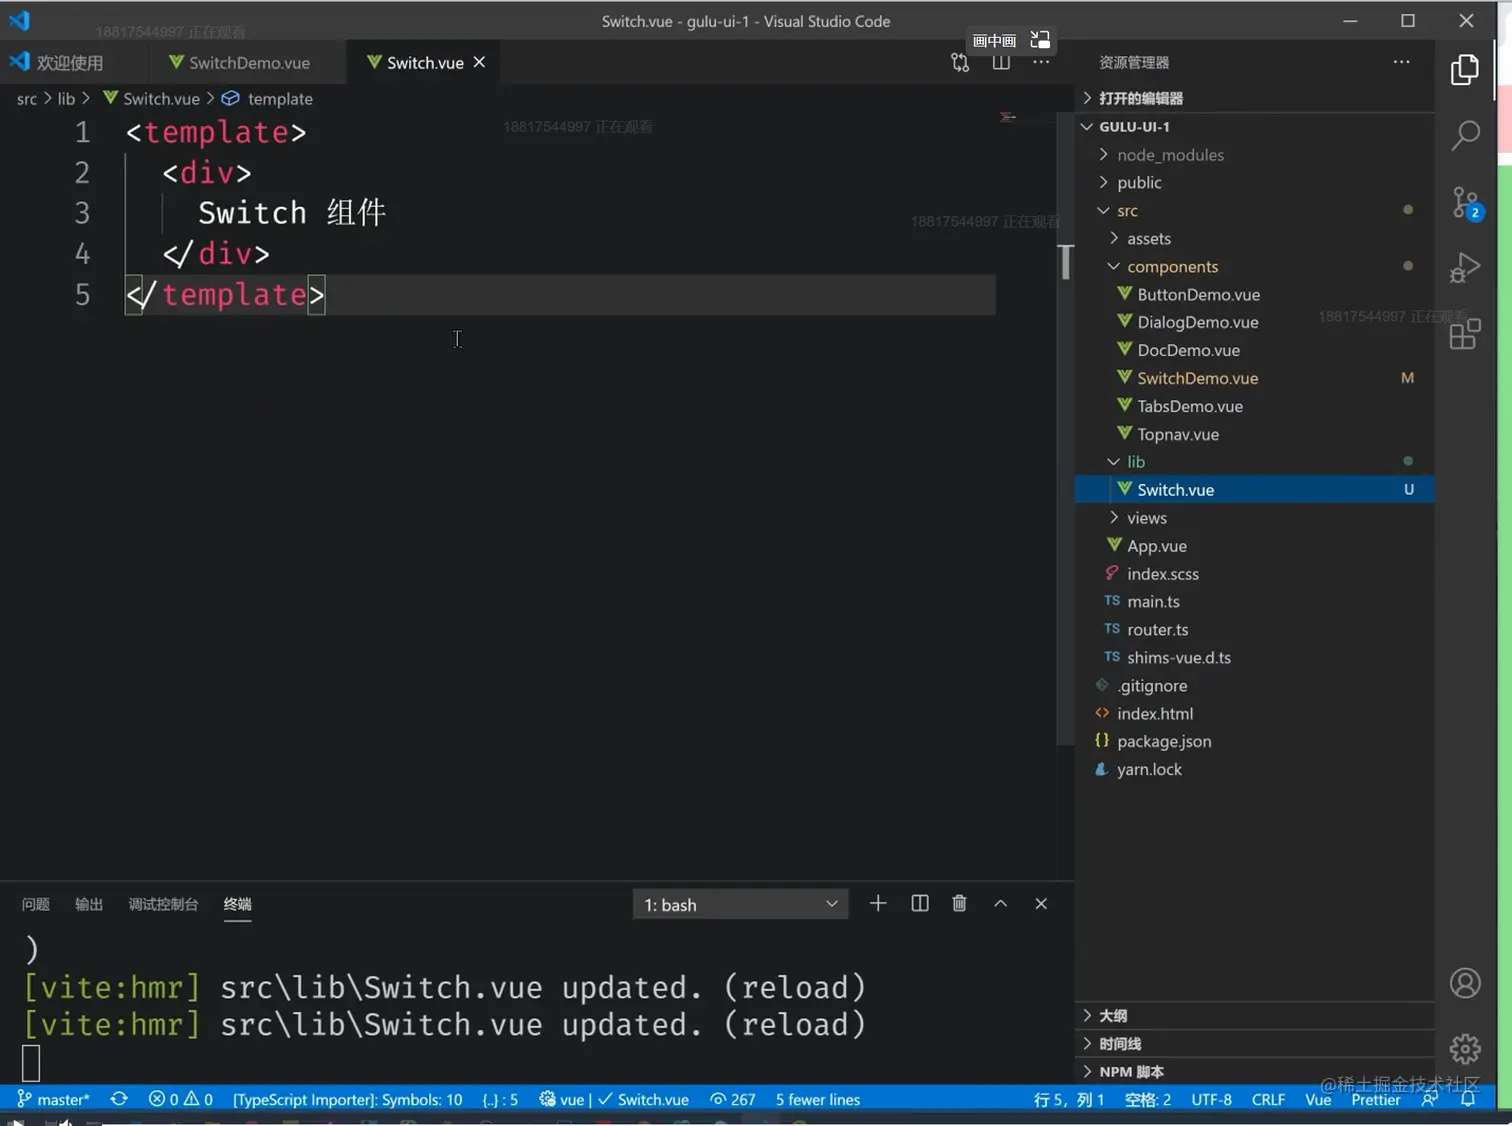
Task: Maximize the panel with up chevron
Action: pyautogui.click(x=1000, y=904)
